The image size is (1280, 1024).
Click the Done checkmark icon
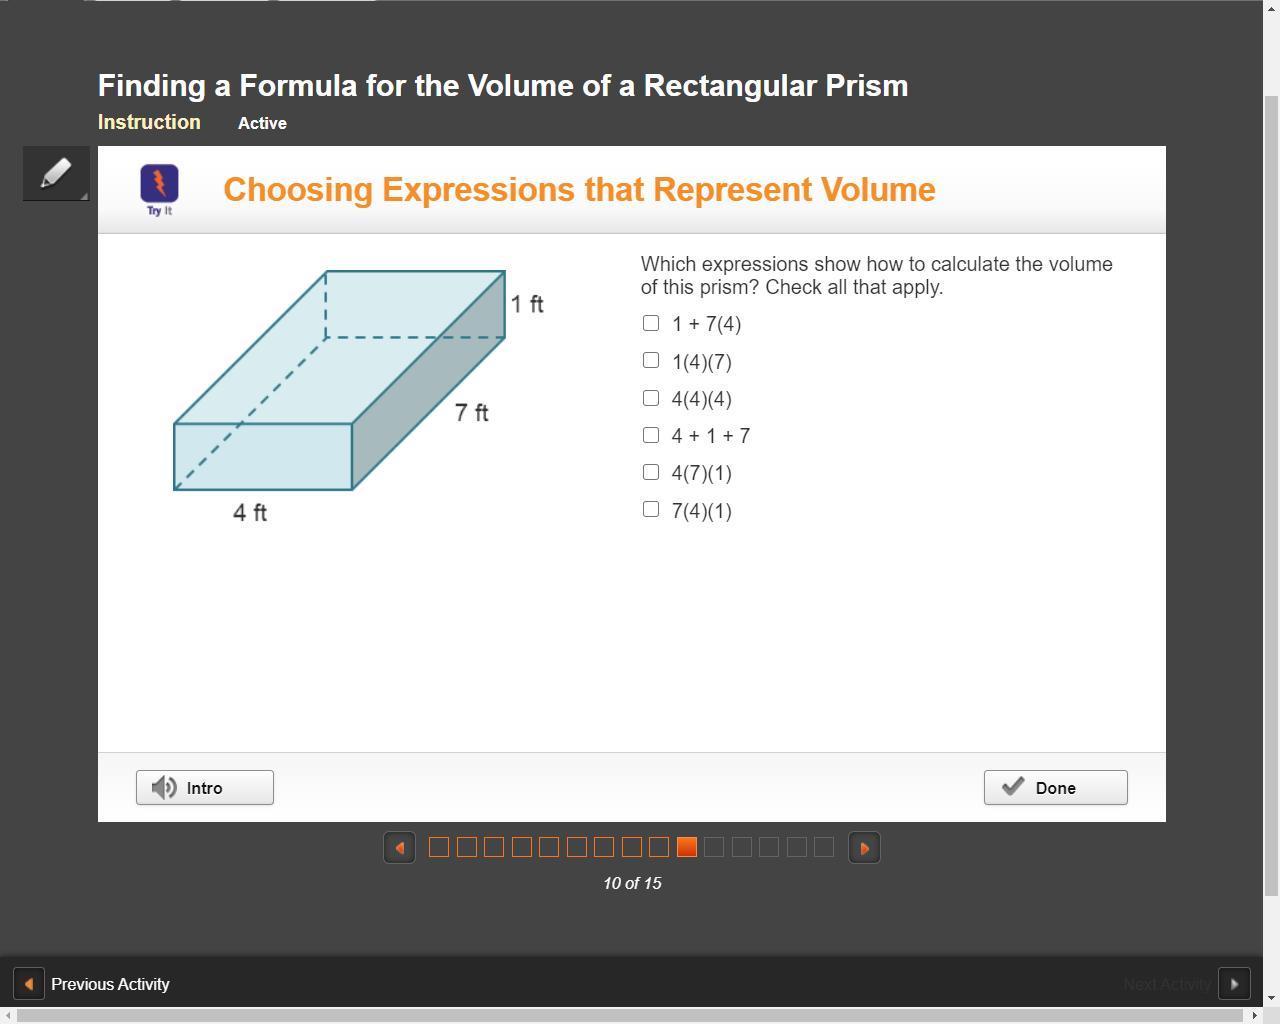pyautogui.click(x=1013, y=787)
